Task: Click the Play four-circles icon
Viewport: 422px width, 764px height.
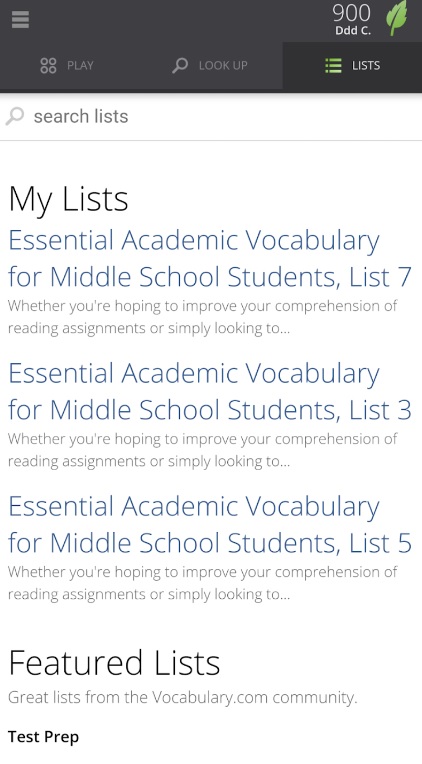Action: click(x=48, y=65)
